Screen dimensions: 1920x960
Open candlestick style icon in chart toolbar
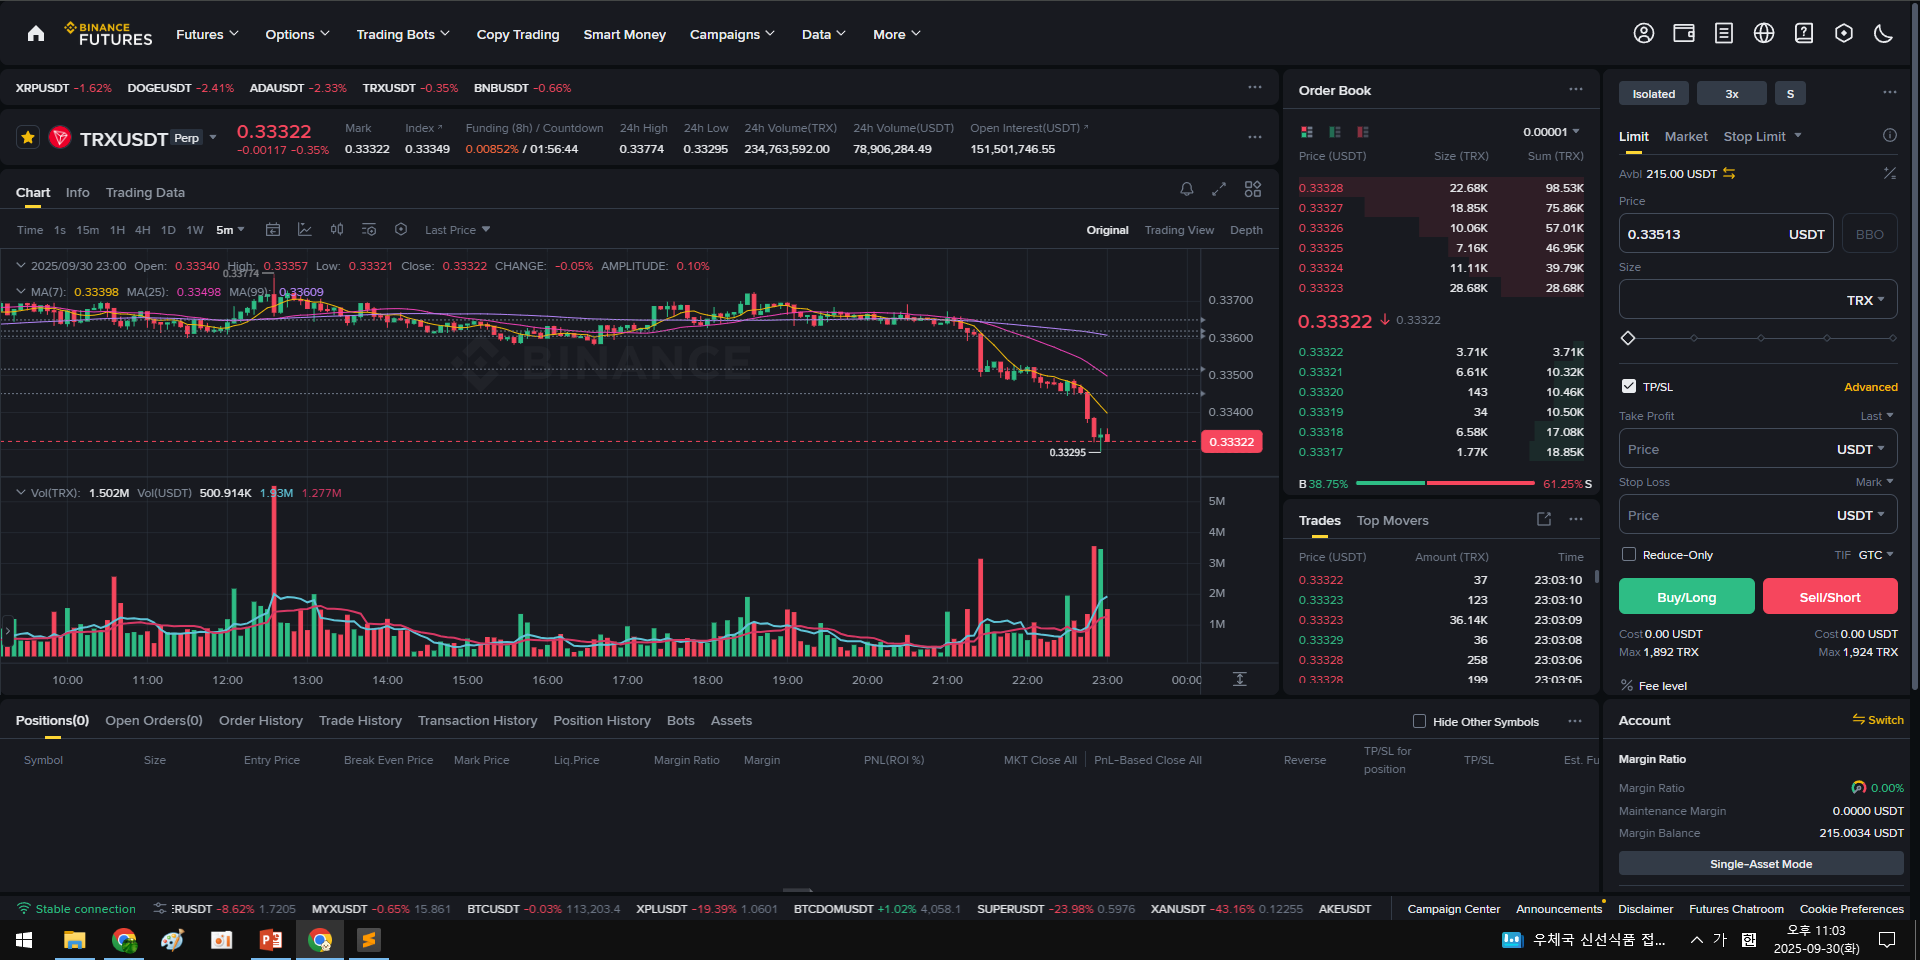point(337,230)
